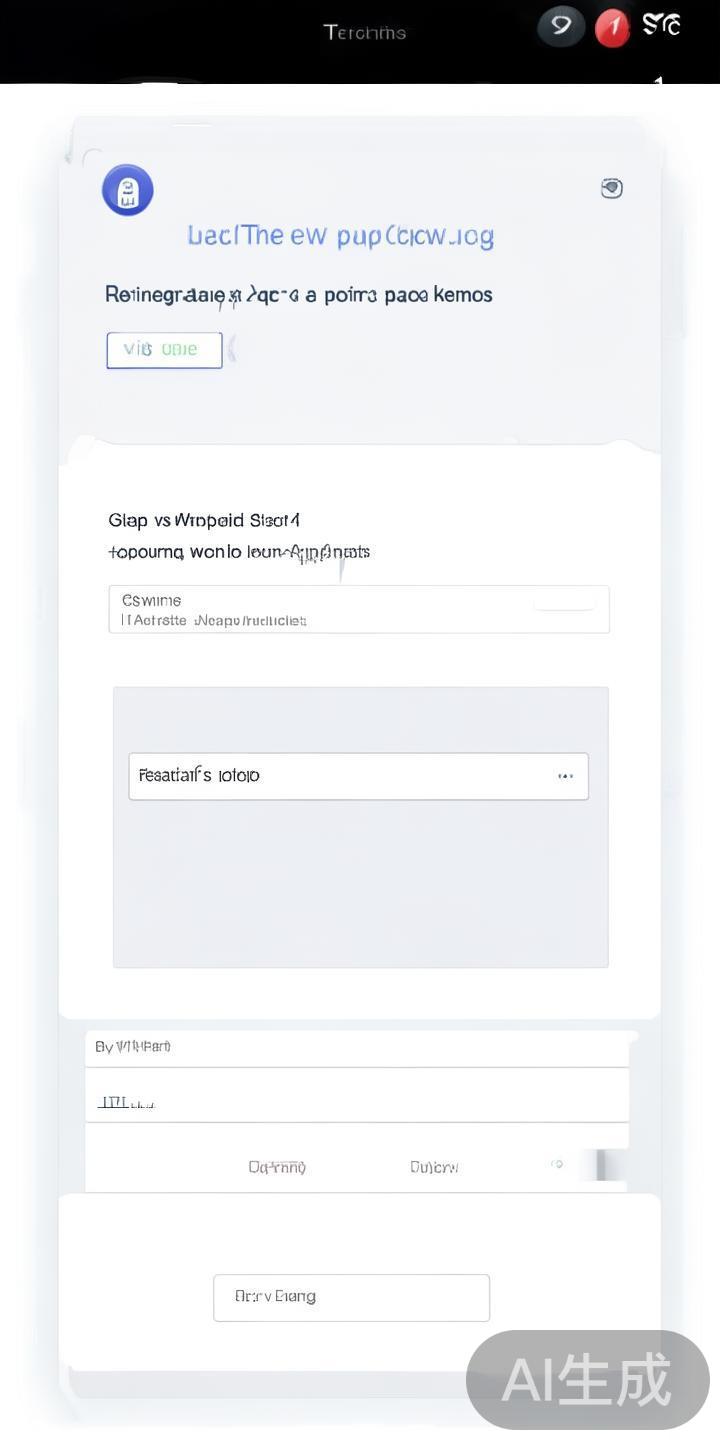Expand the Fesatiarl's iotoio dropdown

pos(358,776)
